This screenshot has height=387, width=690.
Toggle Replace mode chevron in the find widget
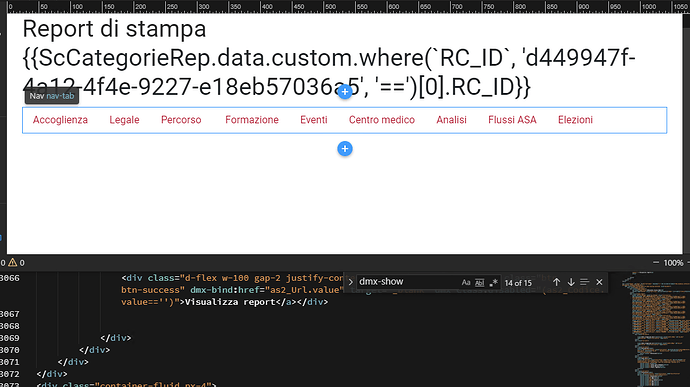(x=351, y=282)
